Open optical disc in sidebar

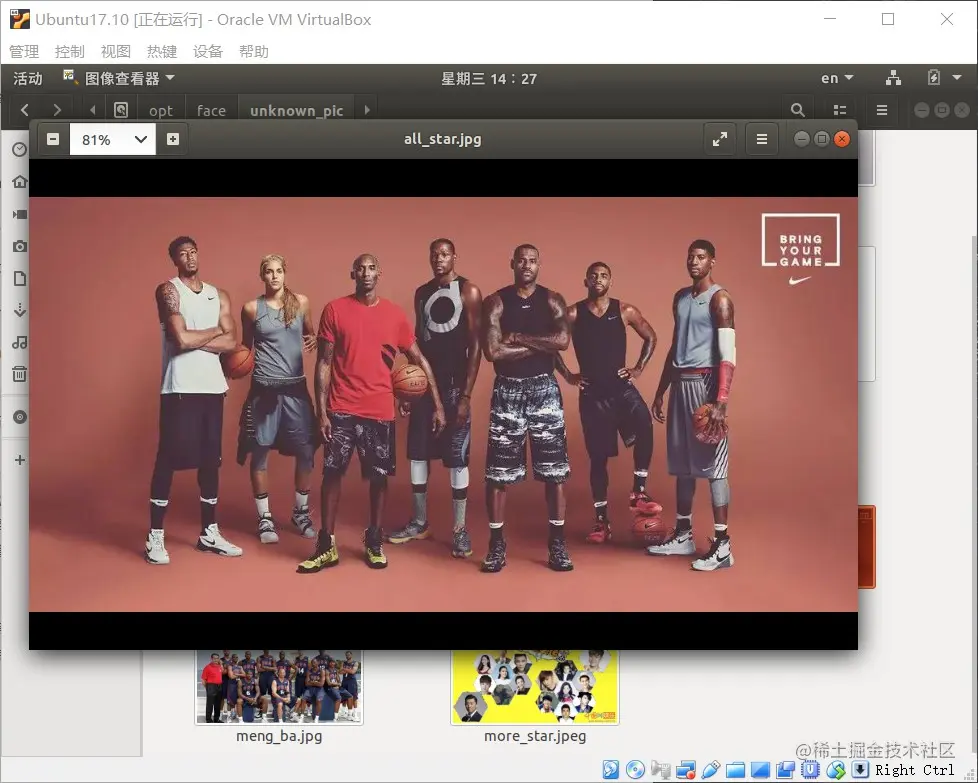point(20,417)
